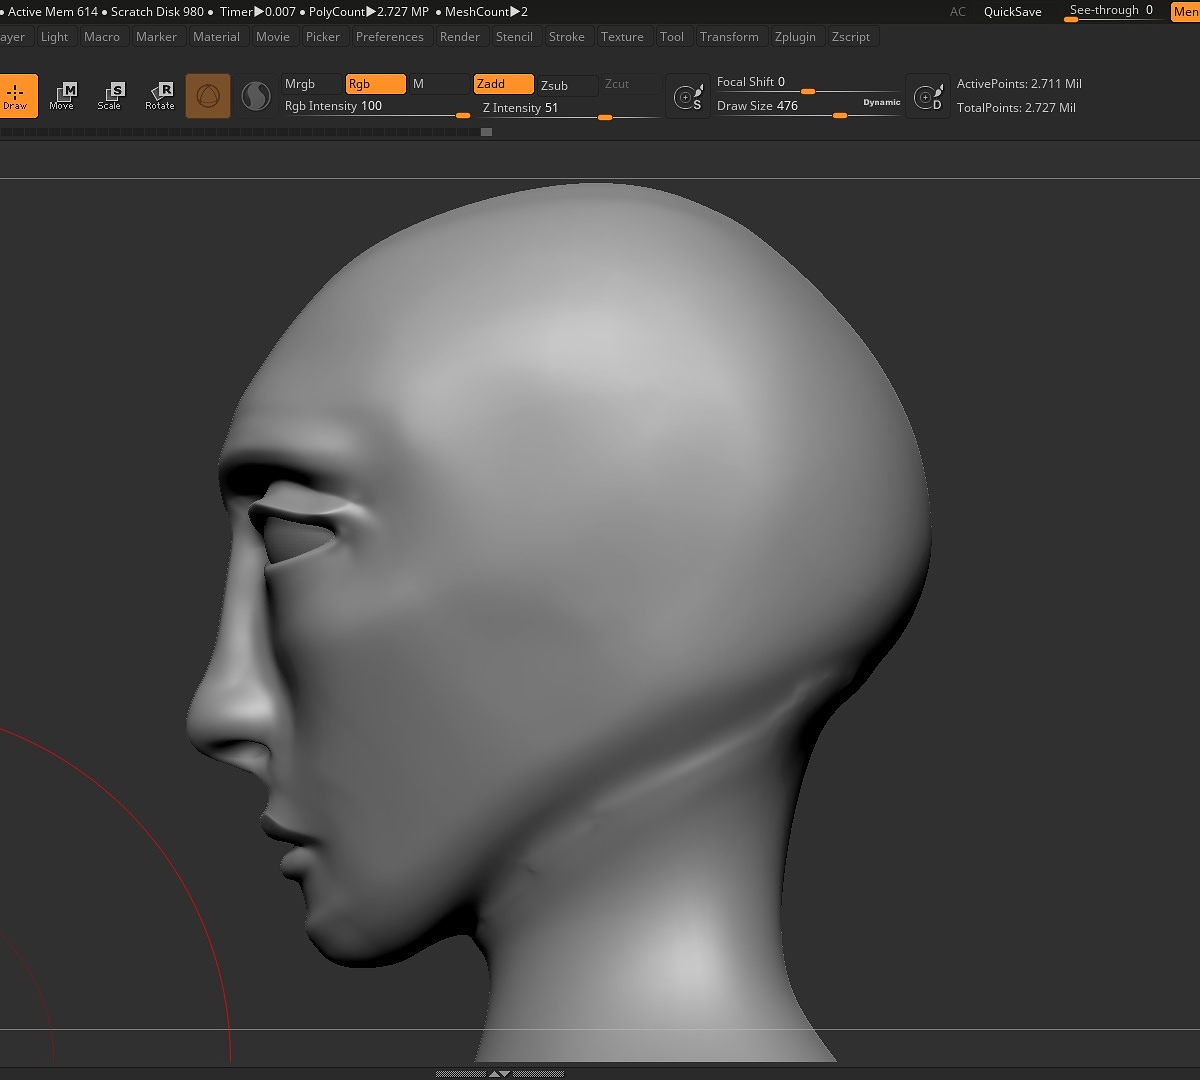Click the Timer 0.007 status
The image size is (1200, 1080).
pos(258,12)
